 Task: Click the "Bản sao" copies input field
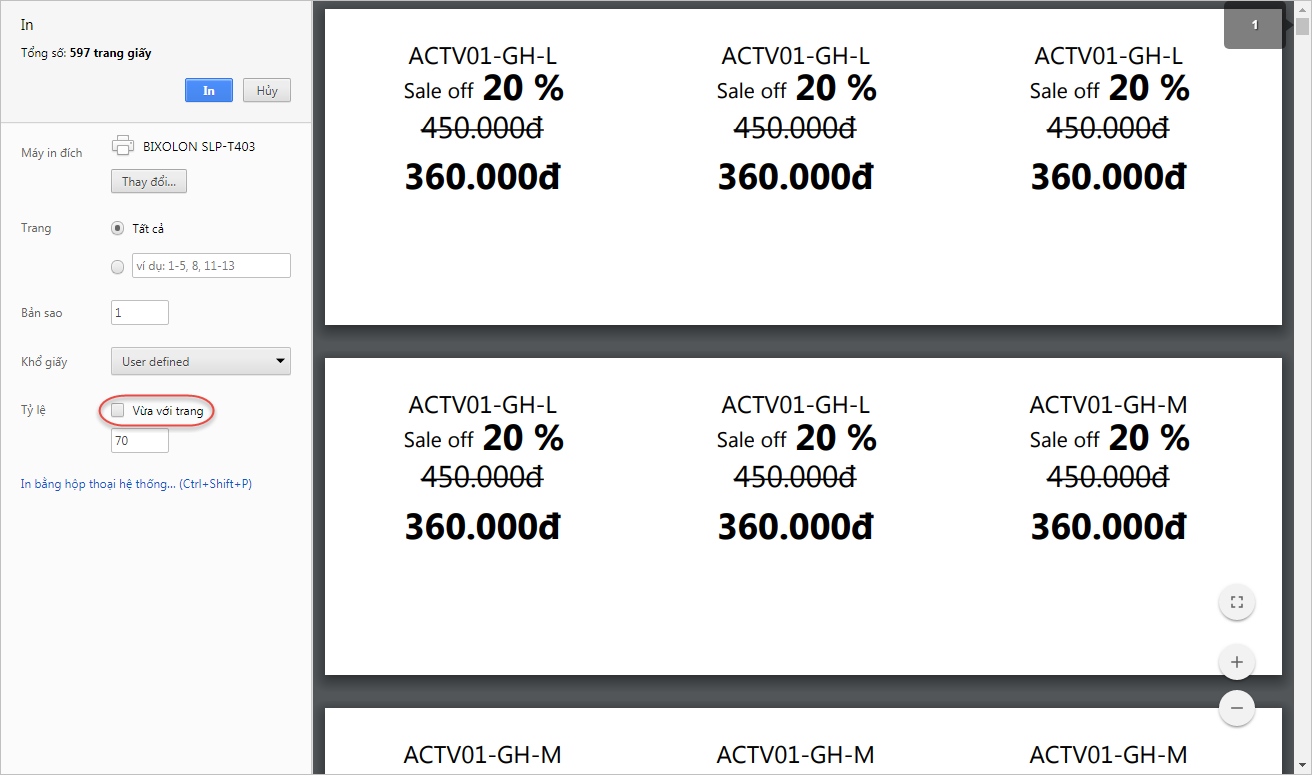click(140, 312)
